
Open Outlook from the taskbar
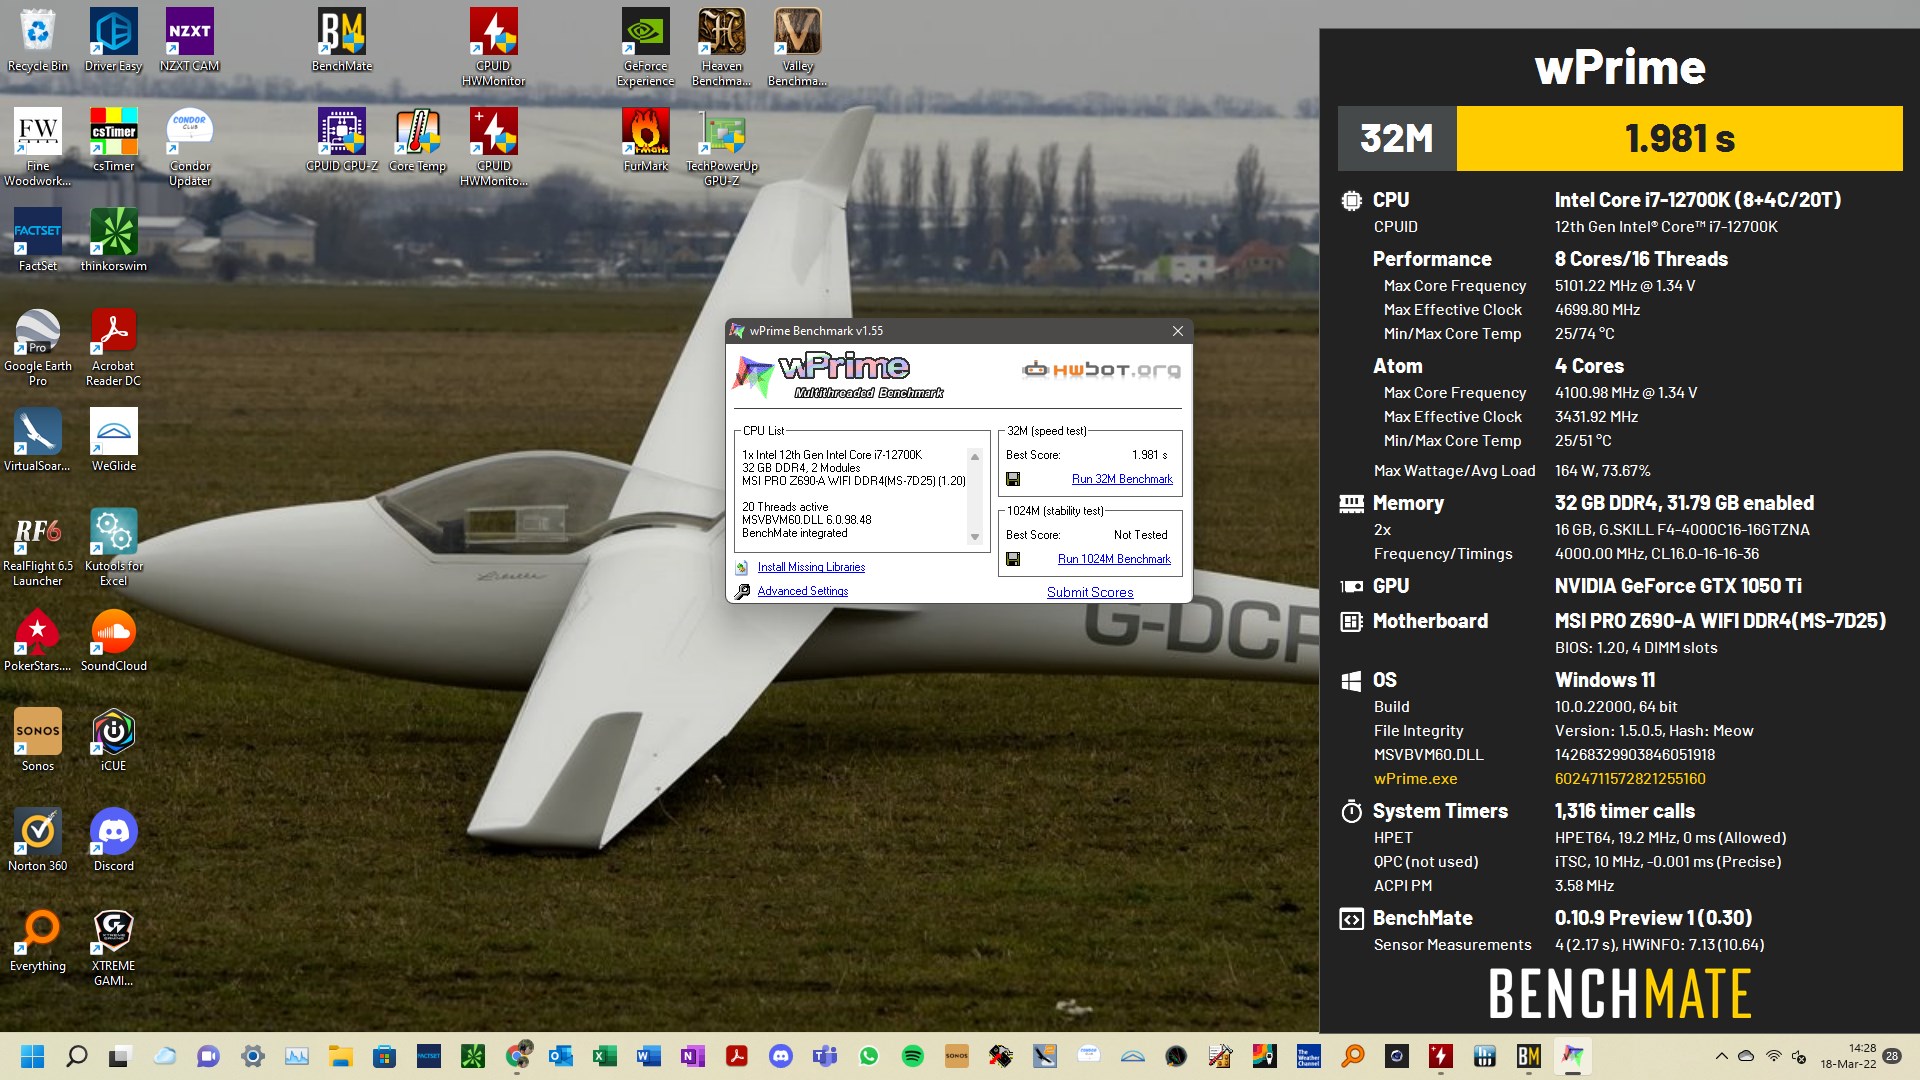(561, 1056)
